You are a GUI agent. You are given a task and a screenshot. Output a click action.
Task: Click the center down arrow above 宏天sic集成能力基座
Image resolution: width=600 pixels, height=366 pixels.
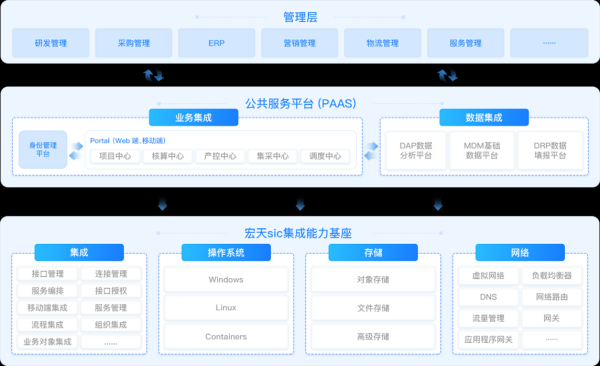tap(300, 204)
